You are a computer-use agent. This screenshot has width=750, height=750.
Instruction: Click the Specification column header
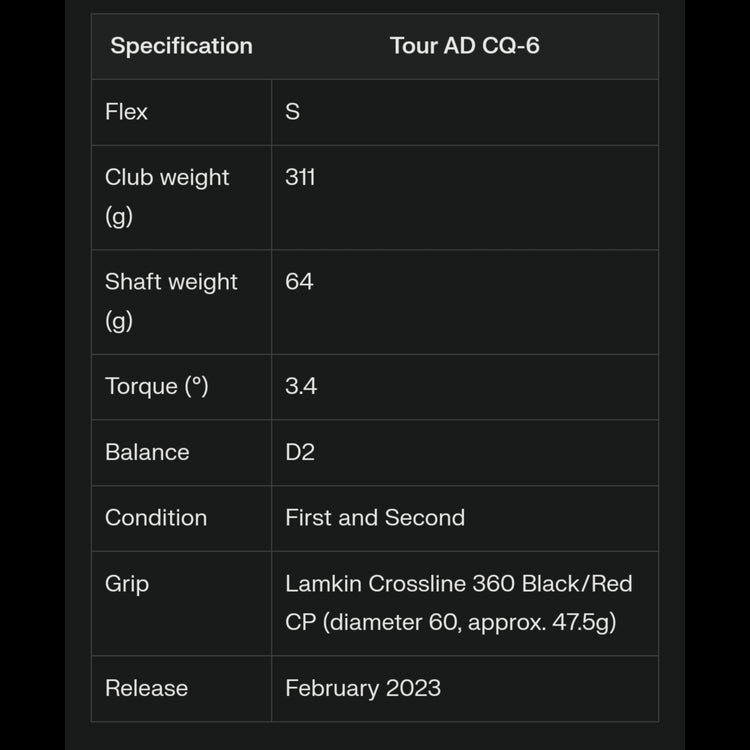181,46
